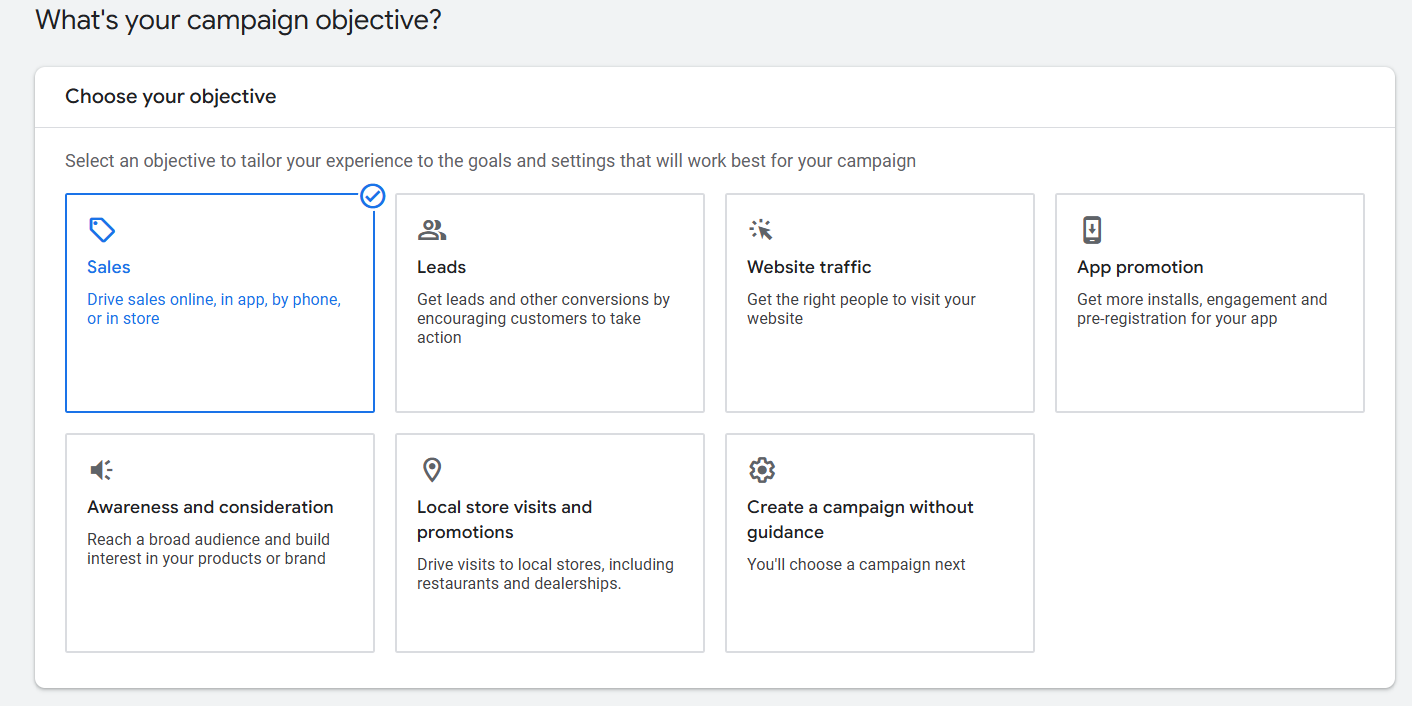The height and width of the screenshot is (706, 1412).
Task: Click "You'll choose a campaign next" text
Action: [x=856, y=564]
